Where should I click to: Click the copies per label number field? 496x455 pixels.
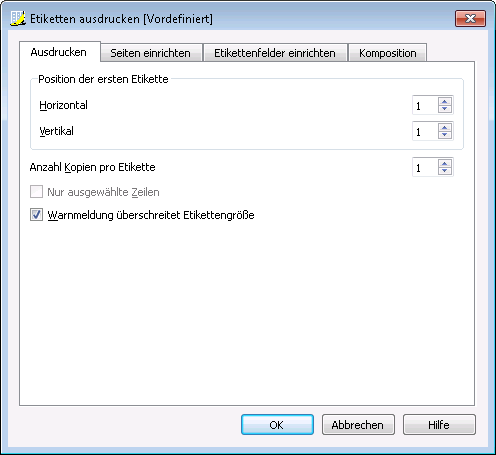point(425,167)
